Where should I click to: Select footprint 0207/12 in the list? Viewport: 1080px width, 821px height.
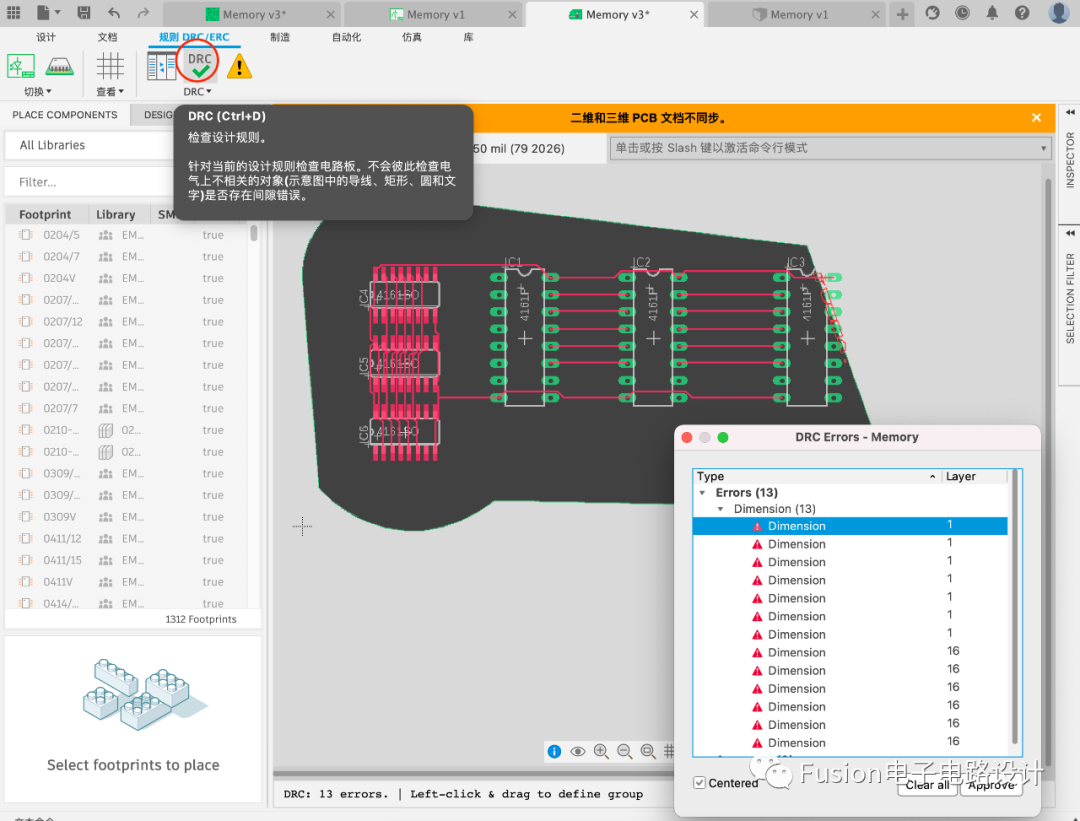click(x=124, y=322)
